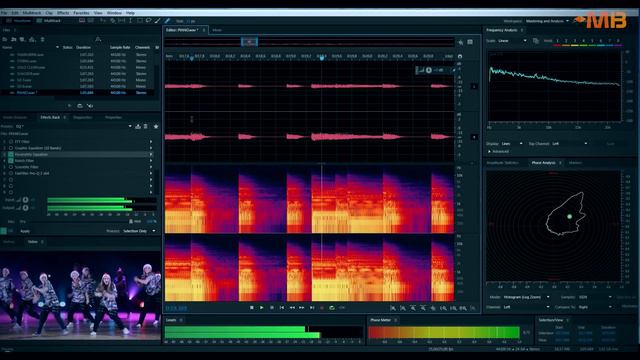Open the Multitrack menu in menu bar
The image size is (640, 360).
(31, 13)
